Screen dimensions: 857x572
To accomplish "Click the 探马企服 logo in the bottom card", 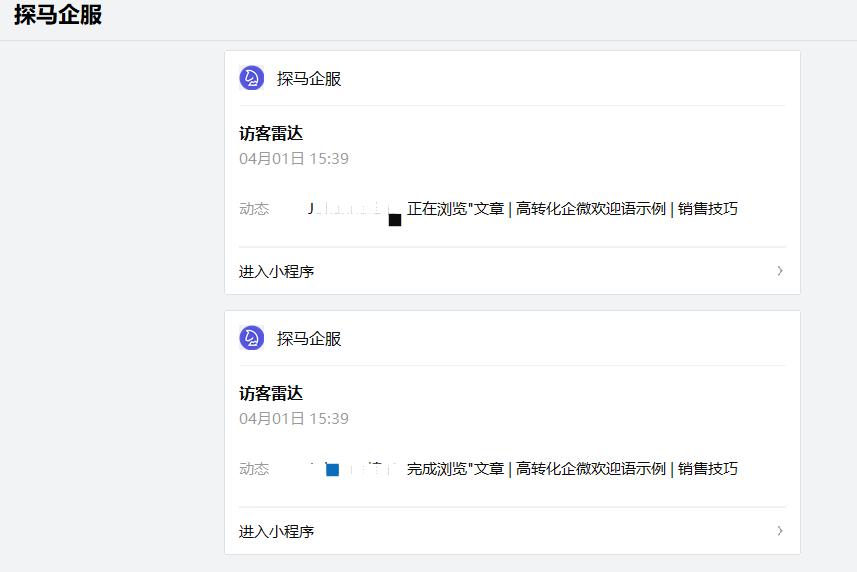I will pos(251,338).
